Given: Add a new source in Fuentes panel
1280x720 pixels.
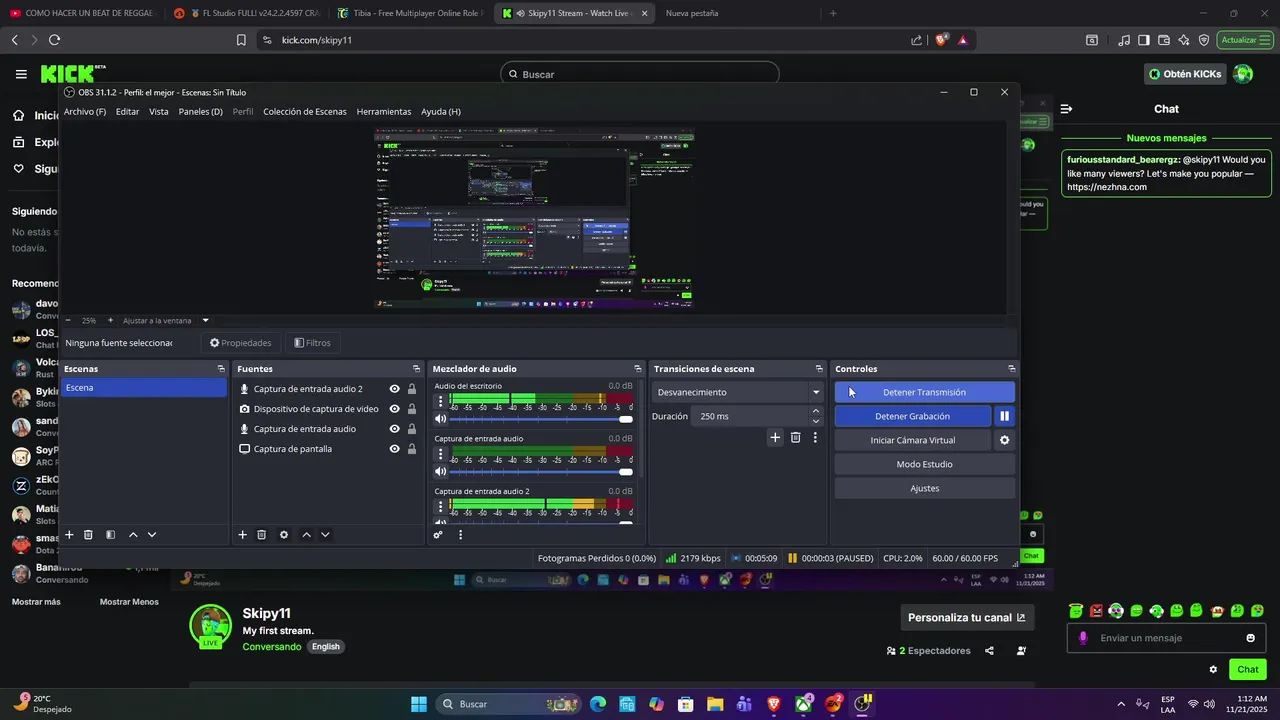Looking at the screenshot, I should pyautogui.click(x=242, y=535).
